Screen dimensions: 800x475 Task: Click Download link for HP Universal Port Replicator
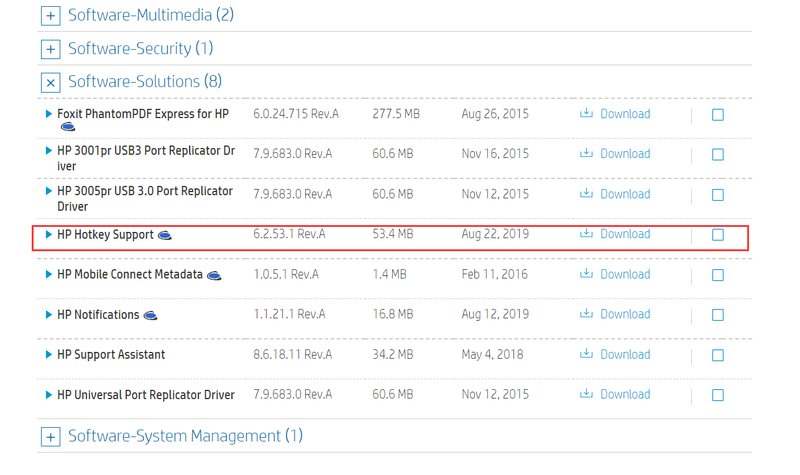[x=625, y=394]
